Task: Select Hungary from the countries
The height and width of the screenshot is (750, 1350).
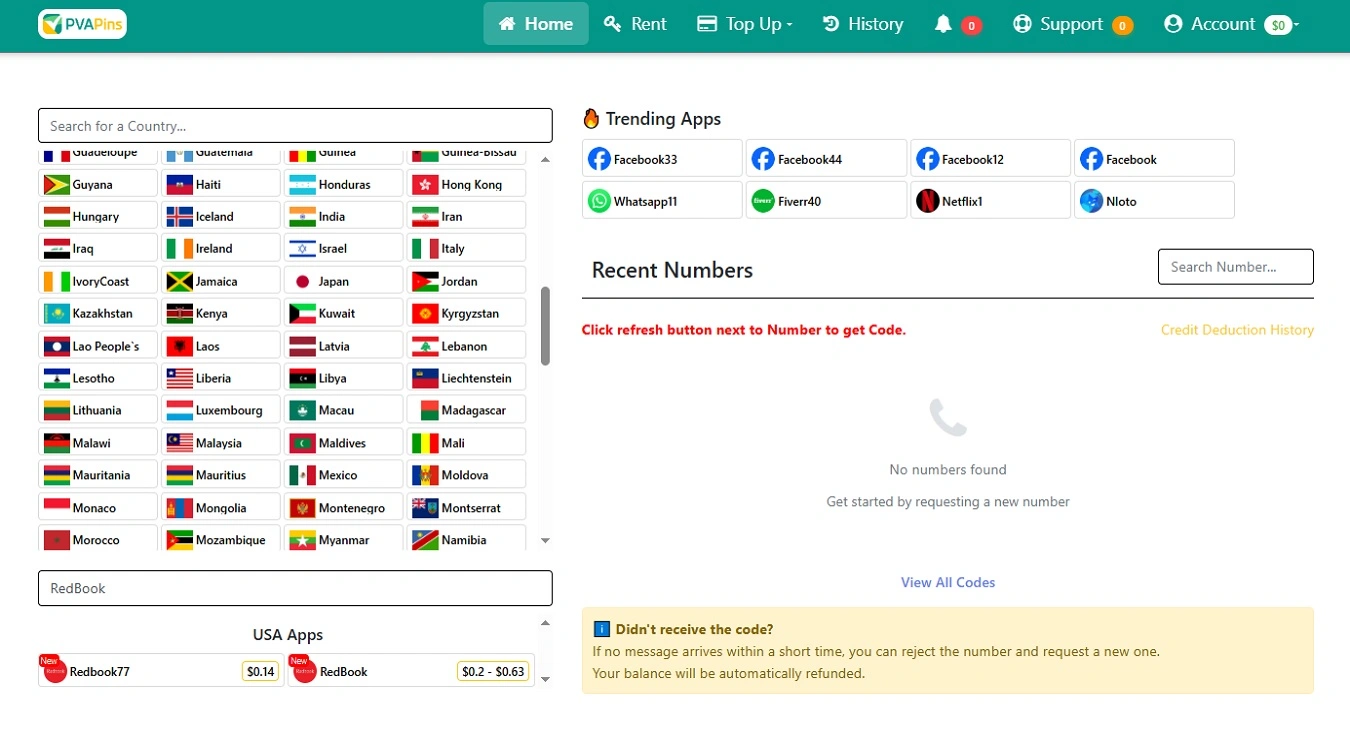Action: tap(98, 216)
